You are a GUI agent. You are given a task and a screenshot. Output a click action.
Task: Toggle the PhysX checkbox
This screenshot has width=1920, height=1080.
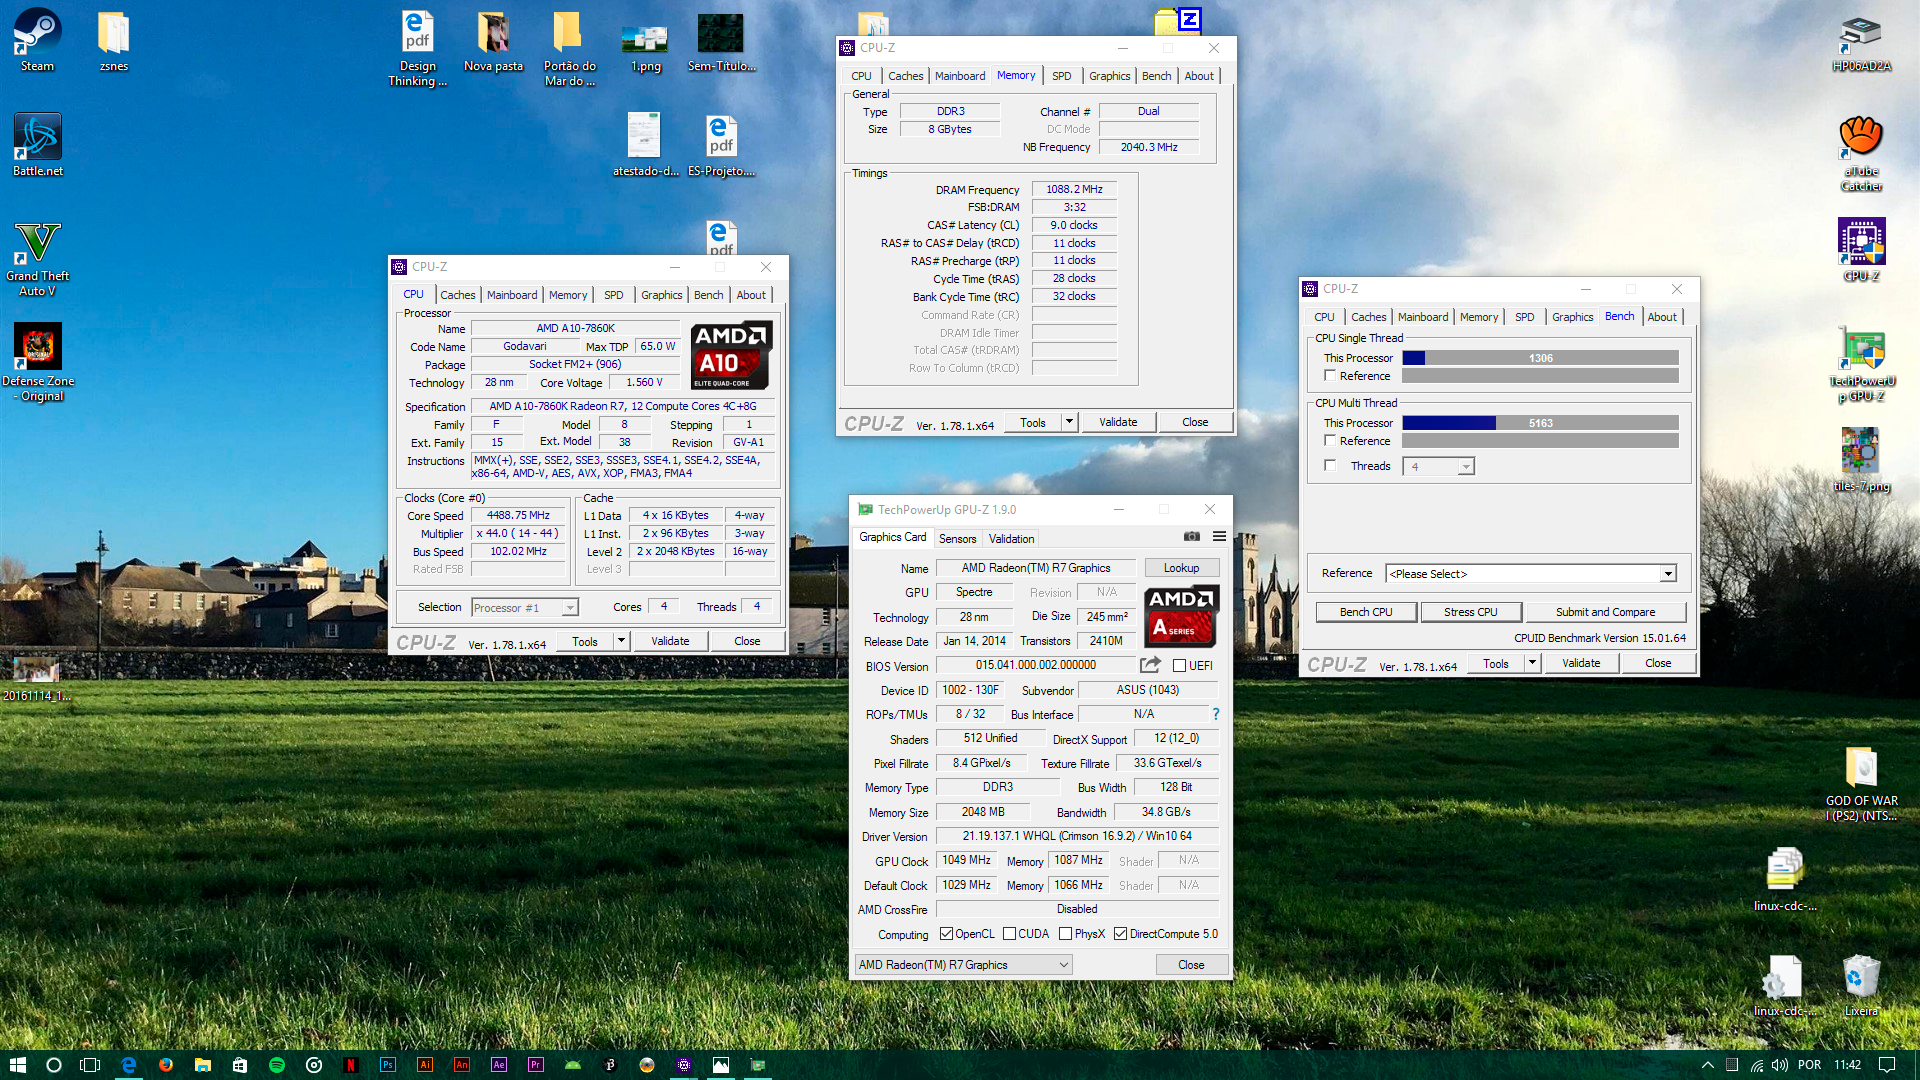[x=1065, y=934]
